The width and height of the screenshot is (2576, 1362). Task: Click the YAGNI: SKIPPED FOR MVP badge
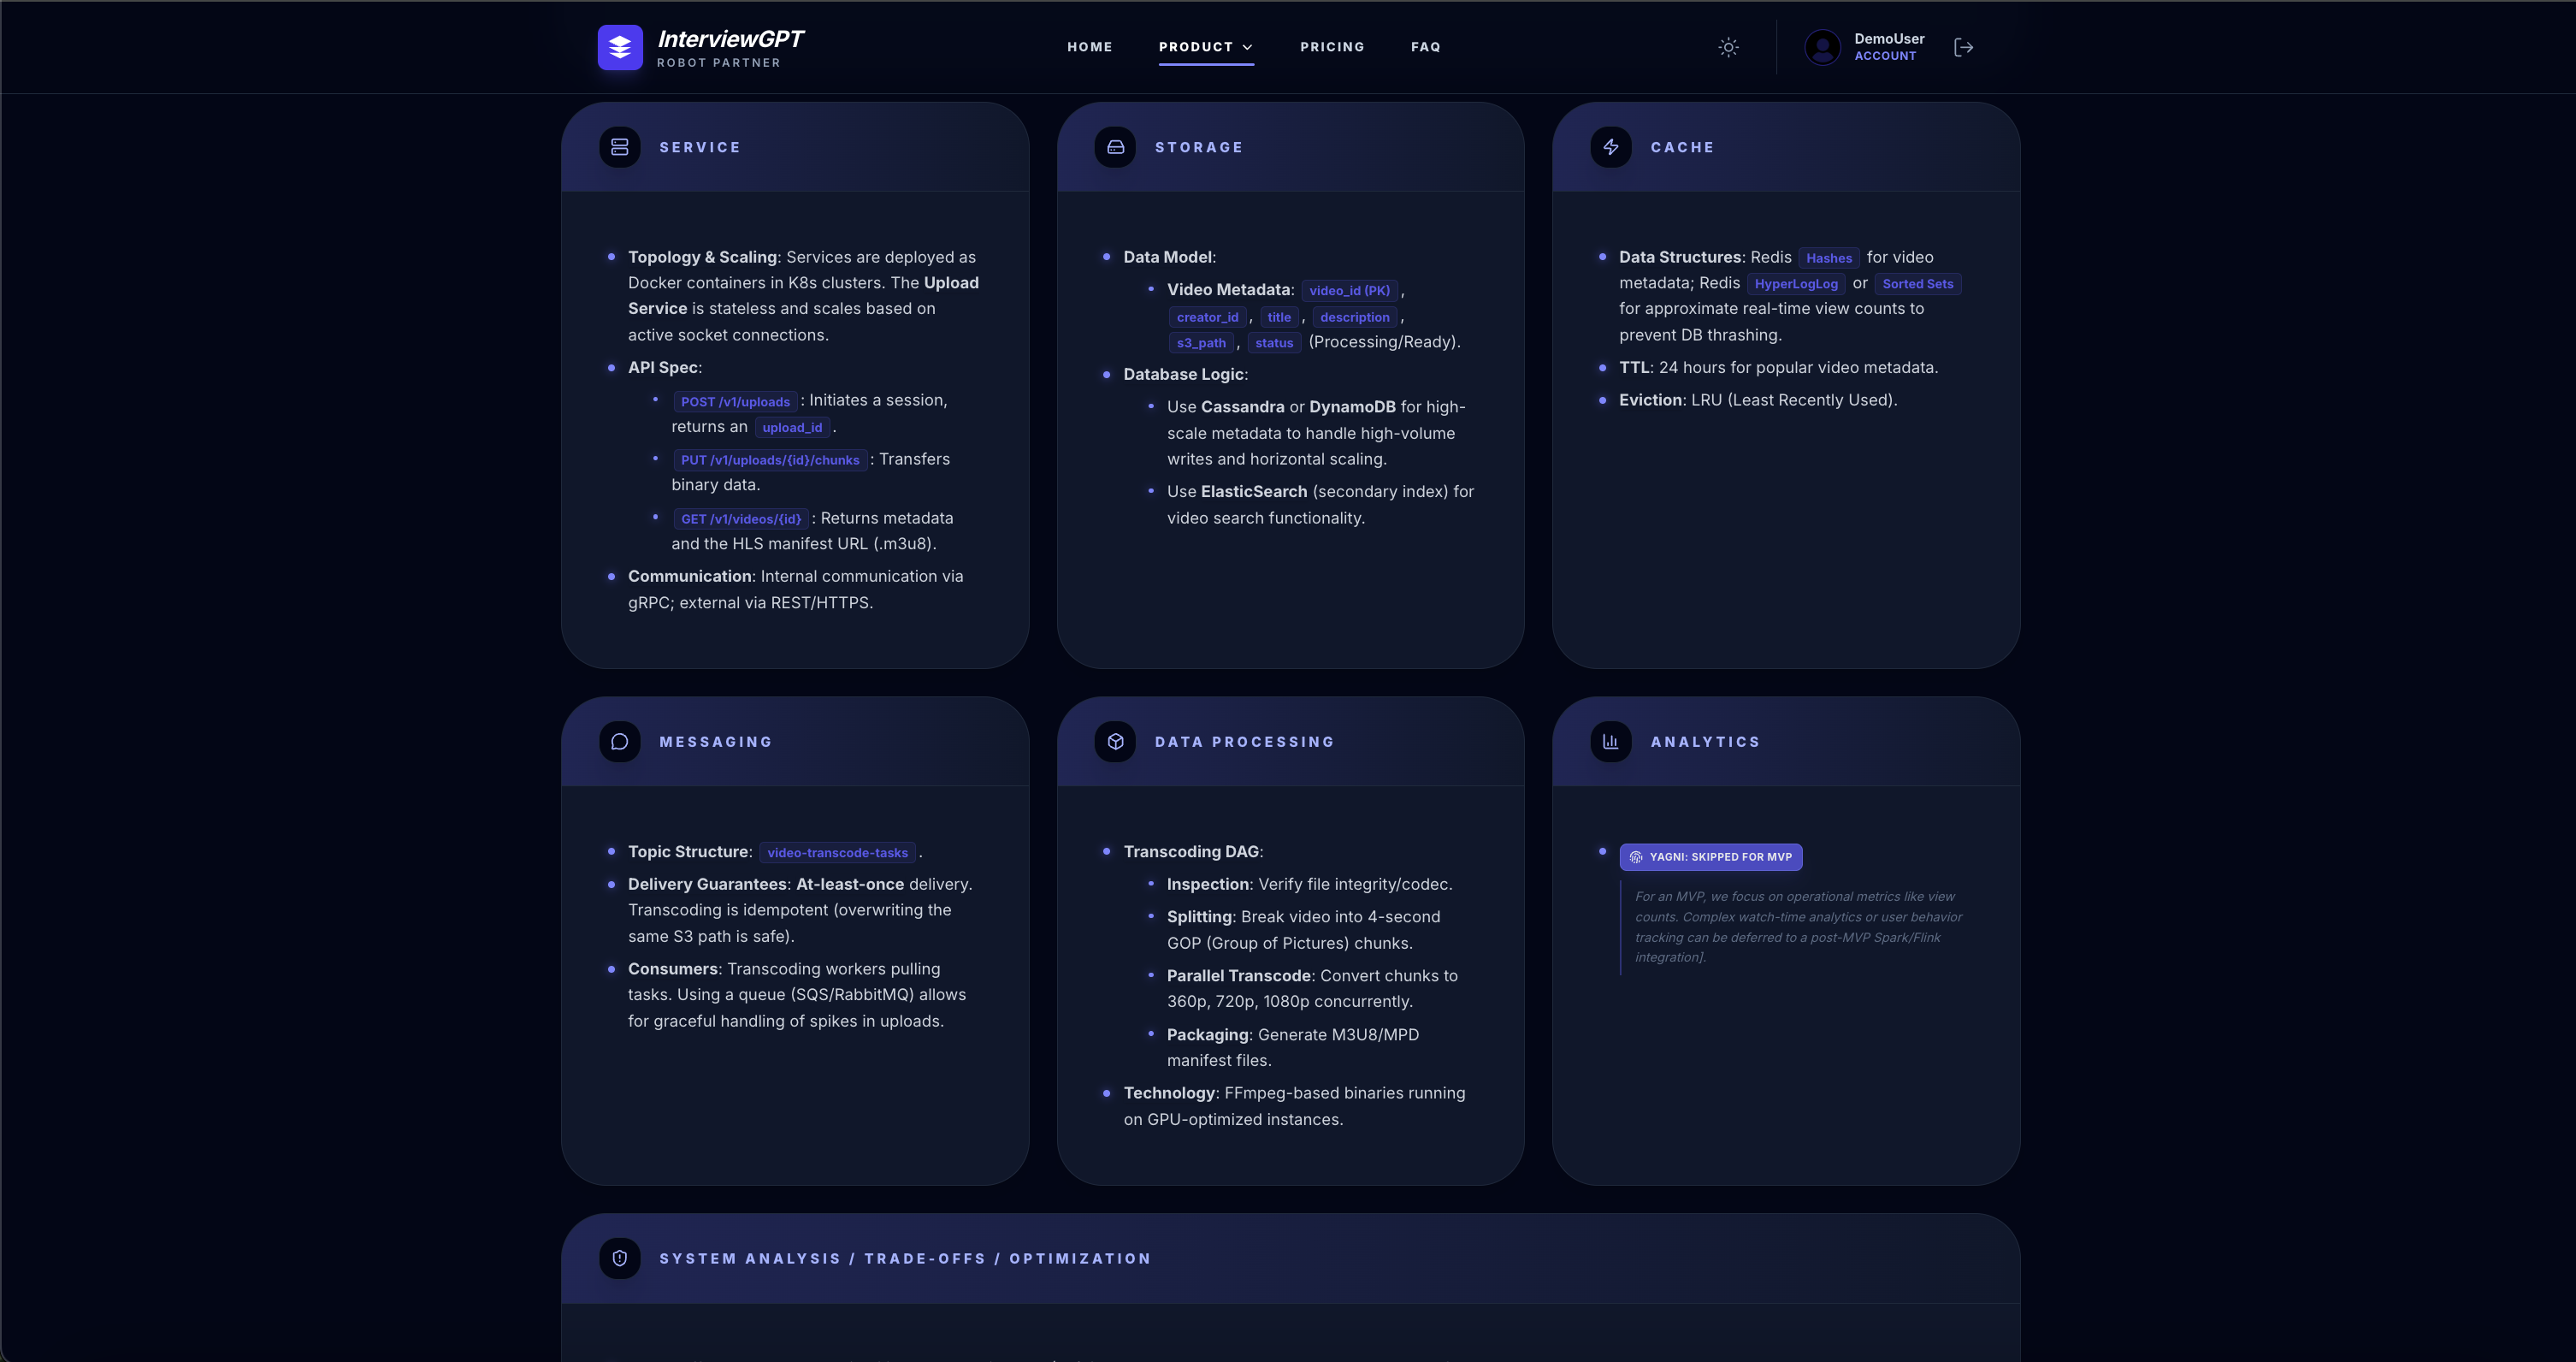1711,857
